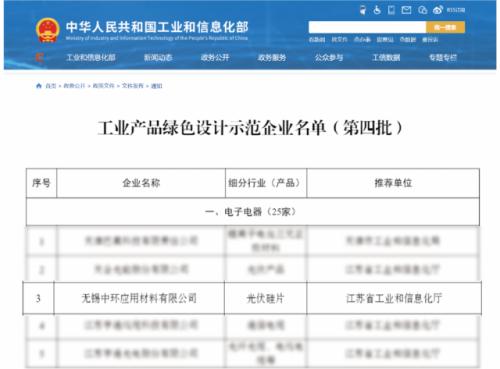Focus the site search input field
Image resolution: width=500 pixels, height=369 pixels.
[367, 27]
